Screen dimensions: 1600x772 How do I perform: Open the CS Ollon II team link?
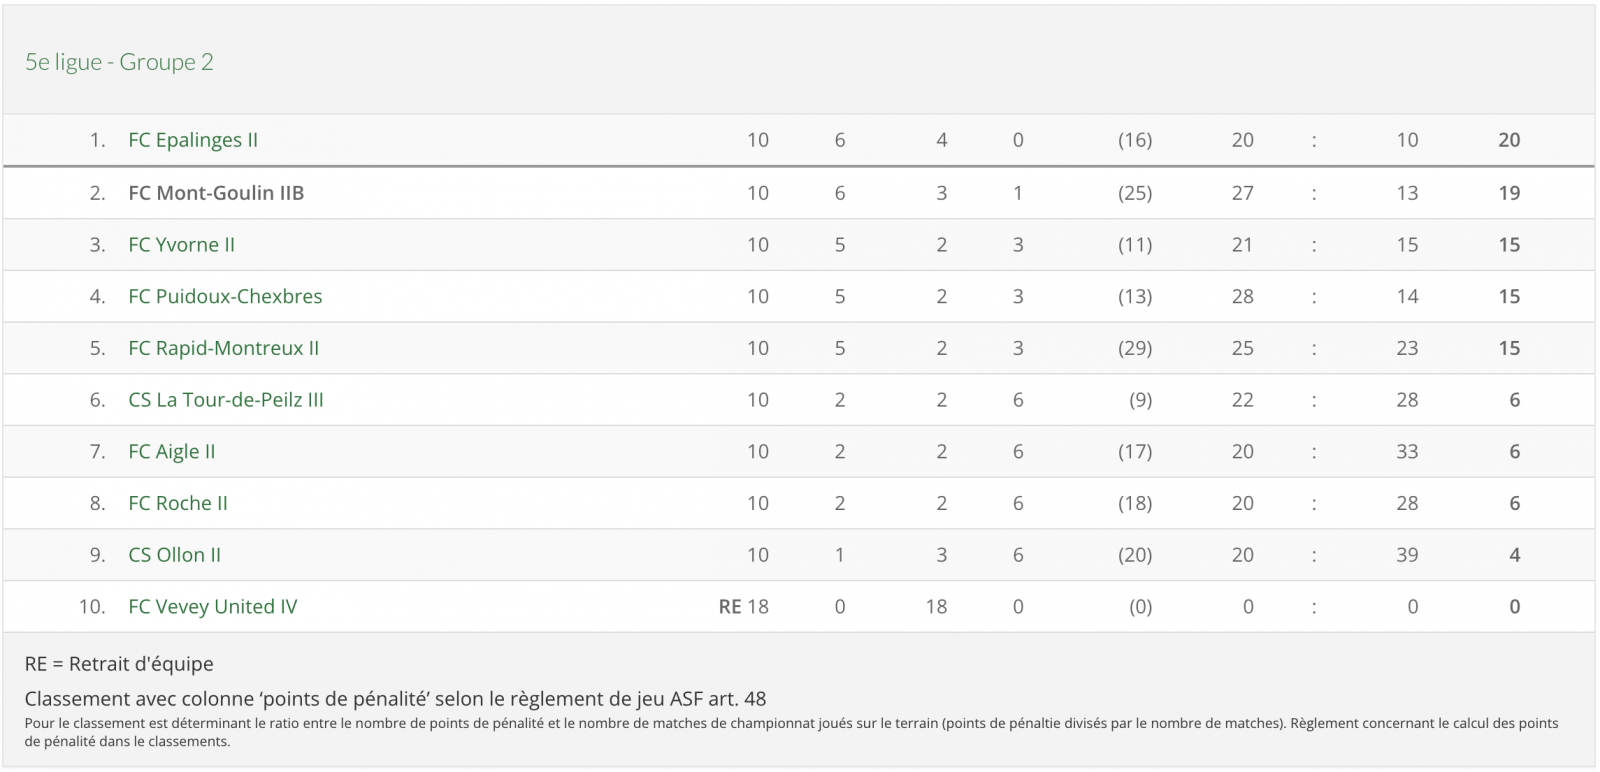[174, 555]
